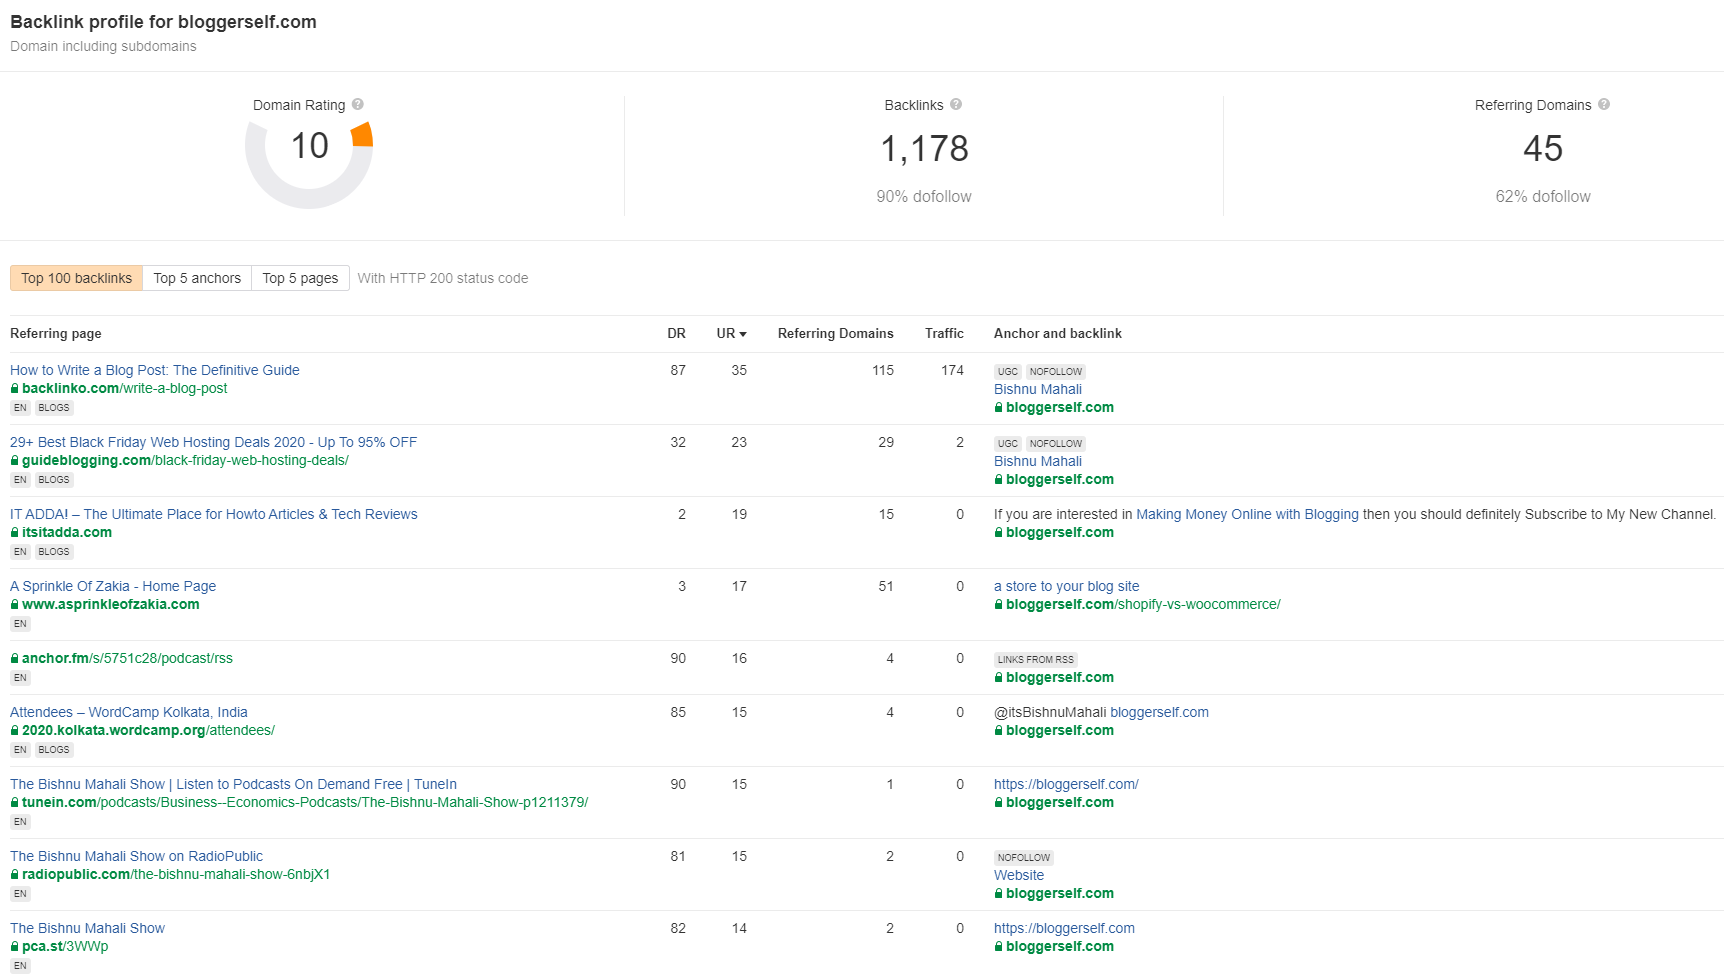Open A Sprinkle Of Zakia - Home Page
Screen dimensions: 1724x979
point(113,586)
